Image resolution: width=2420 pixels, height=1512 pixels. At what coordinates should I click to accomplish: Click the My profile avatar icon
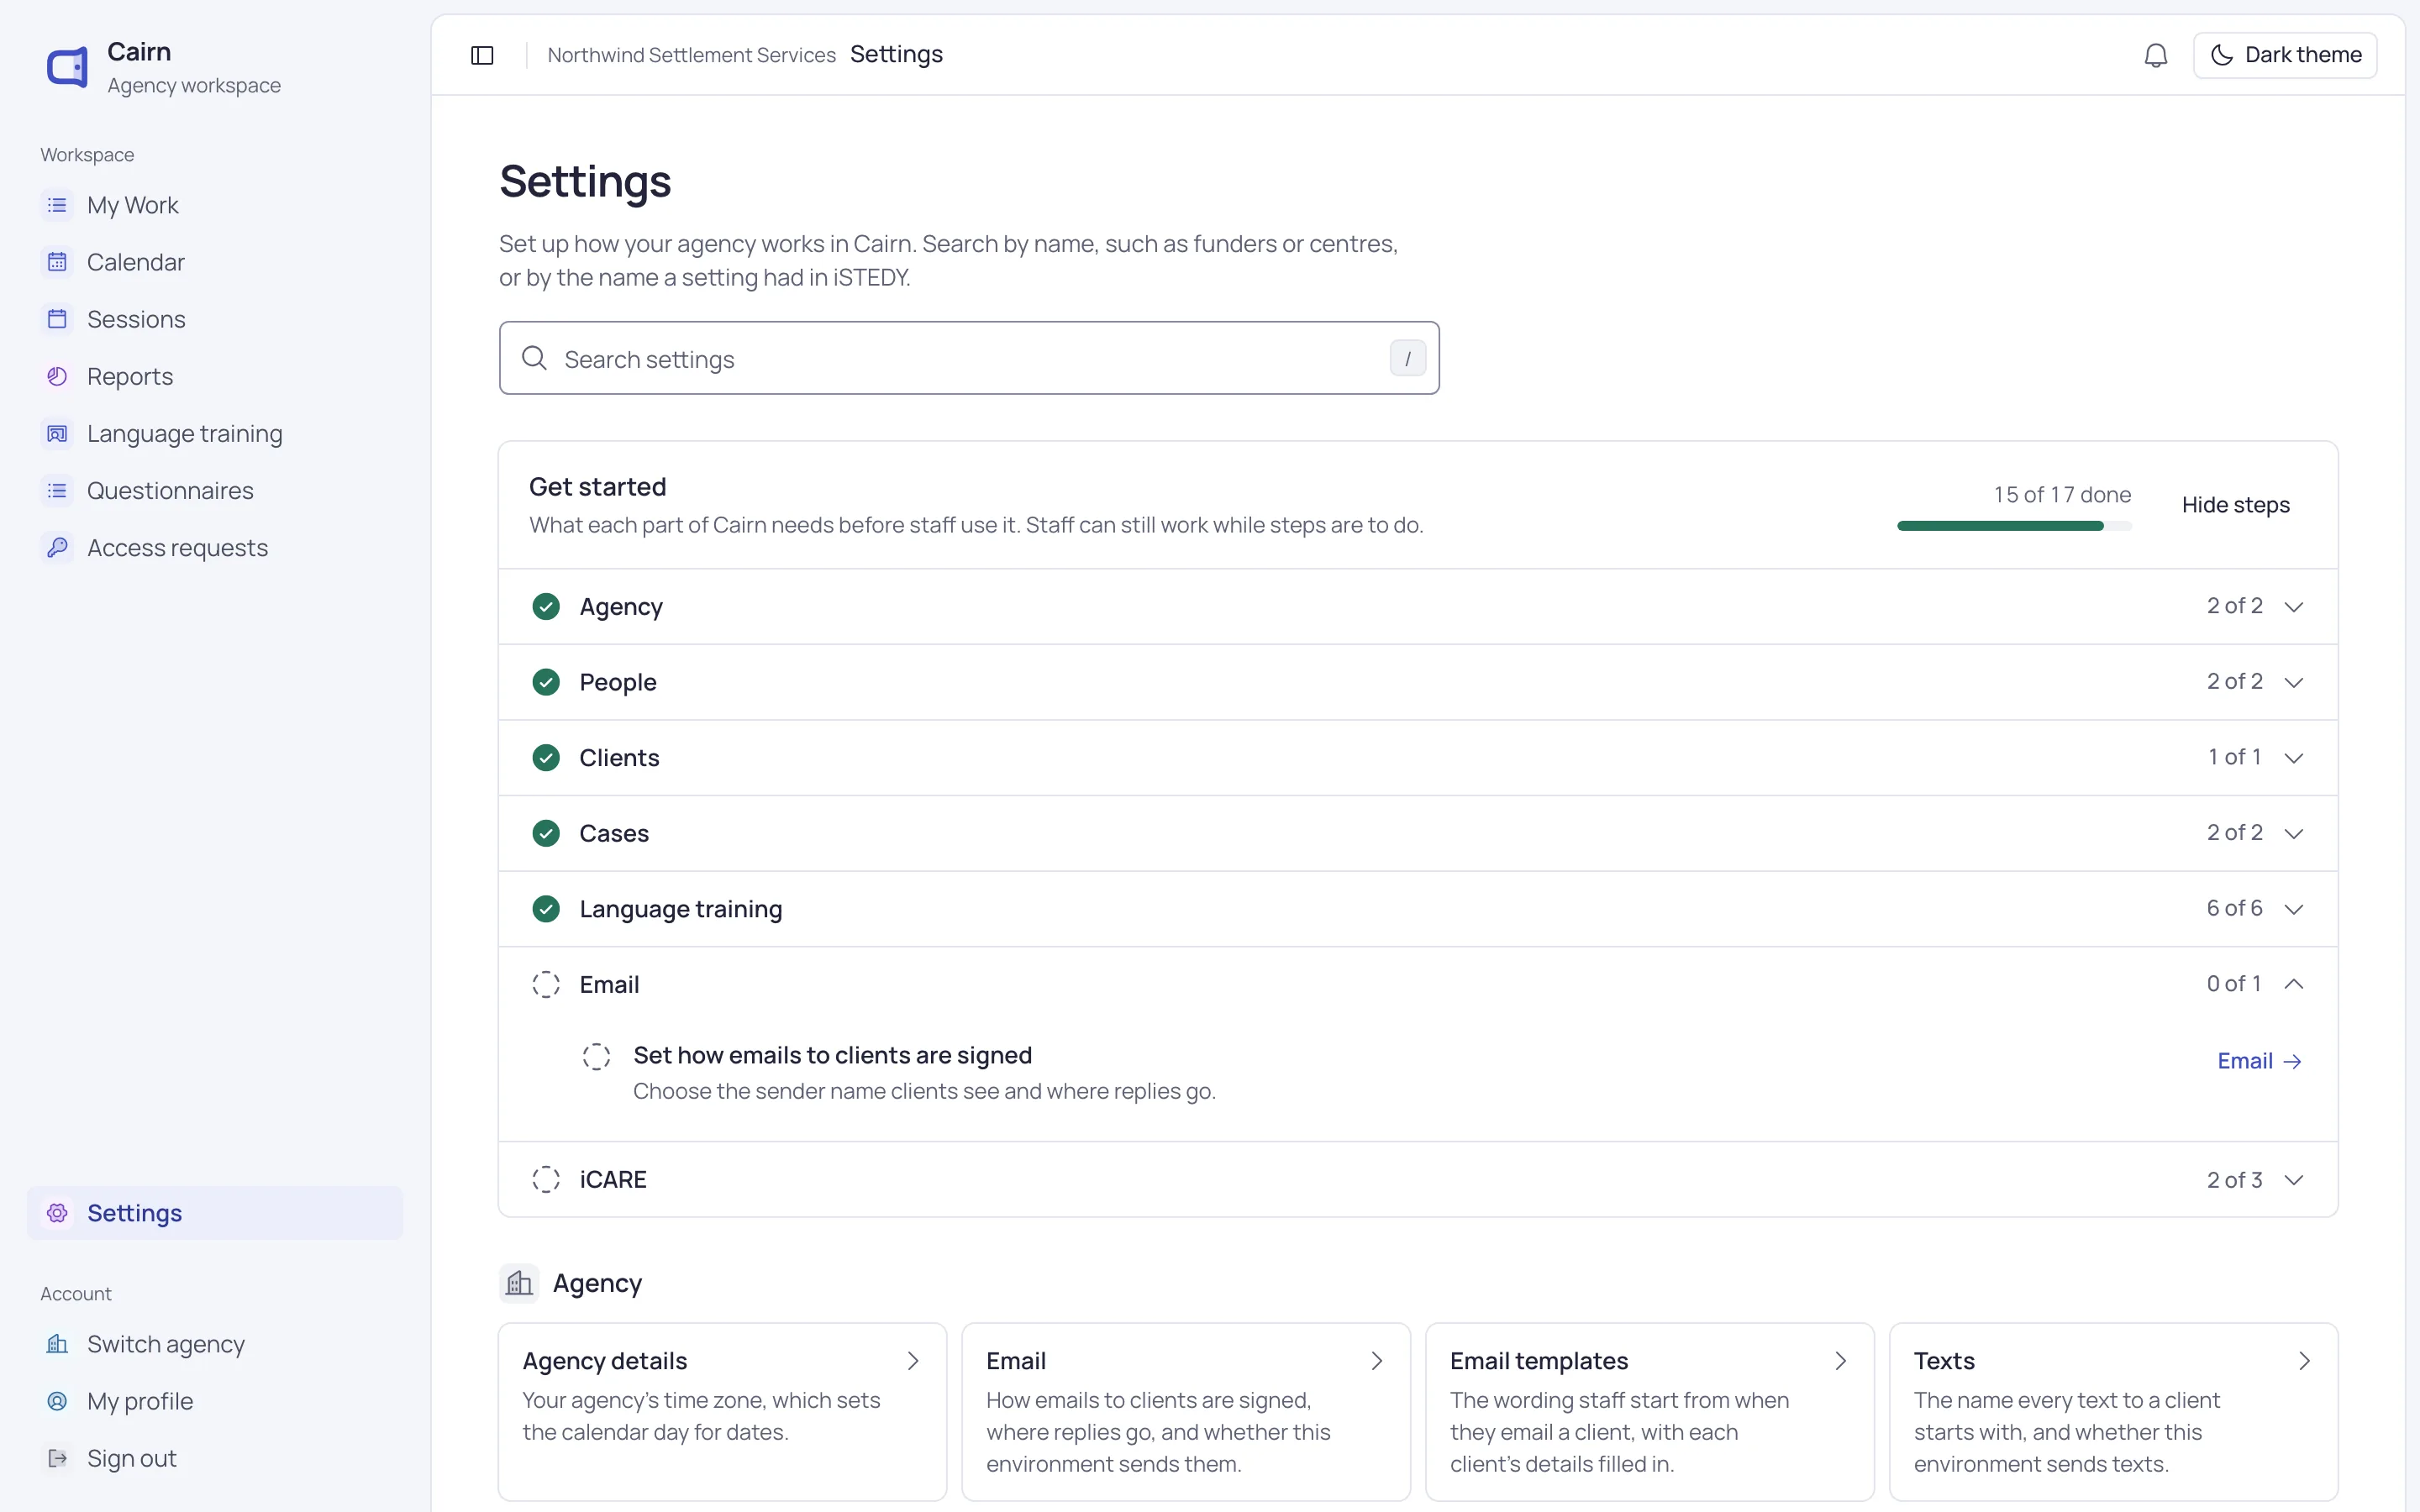tap(57, 1401)
